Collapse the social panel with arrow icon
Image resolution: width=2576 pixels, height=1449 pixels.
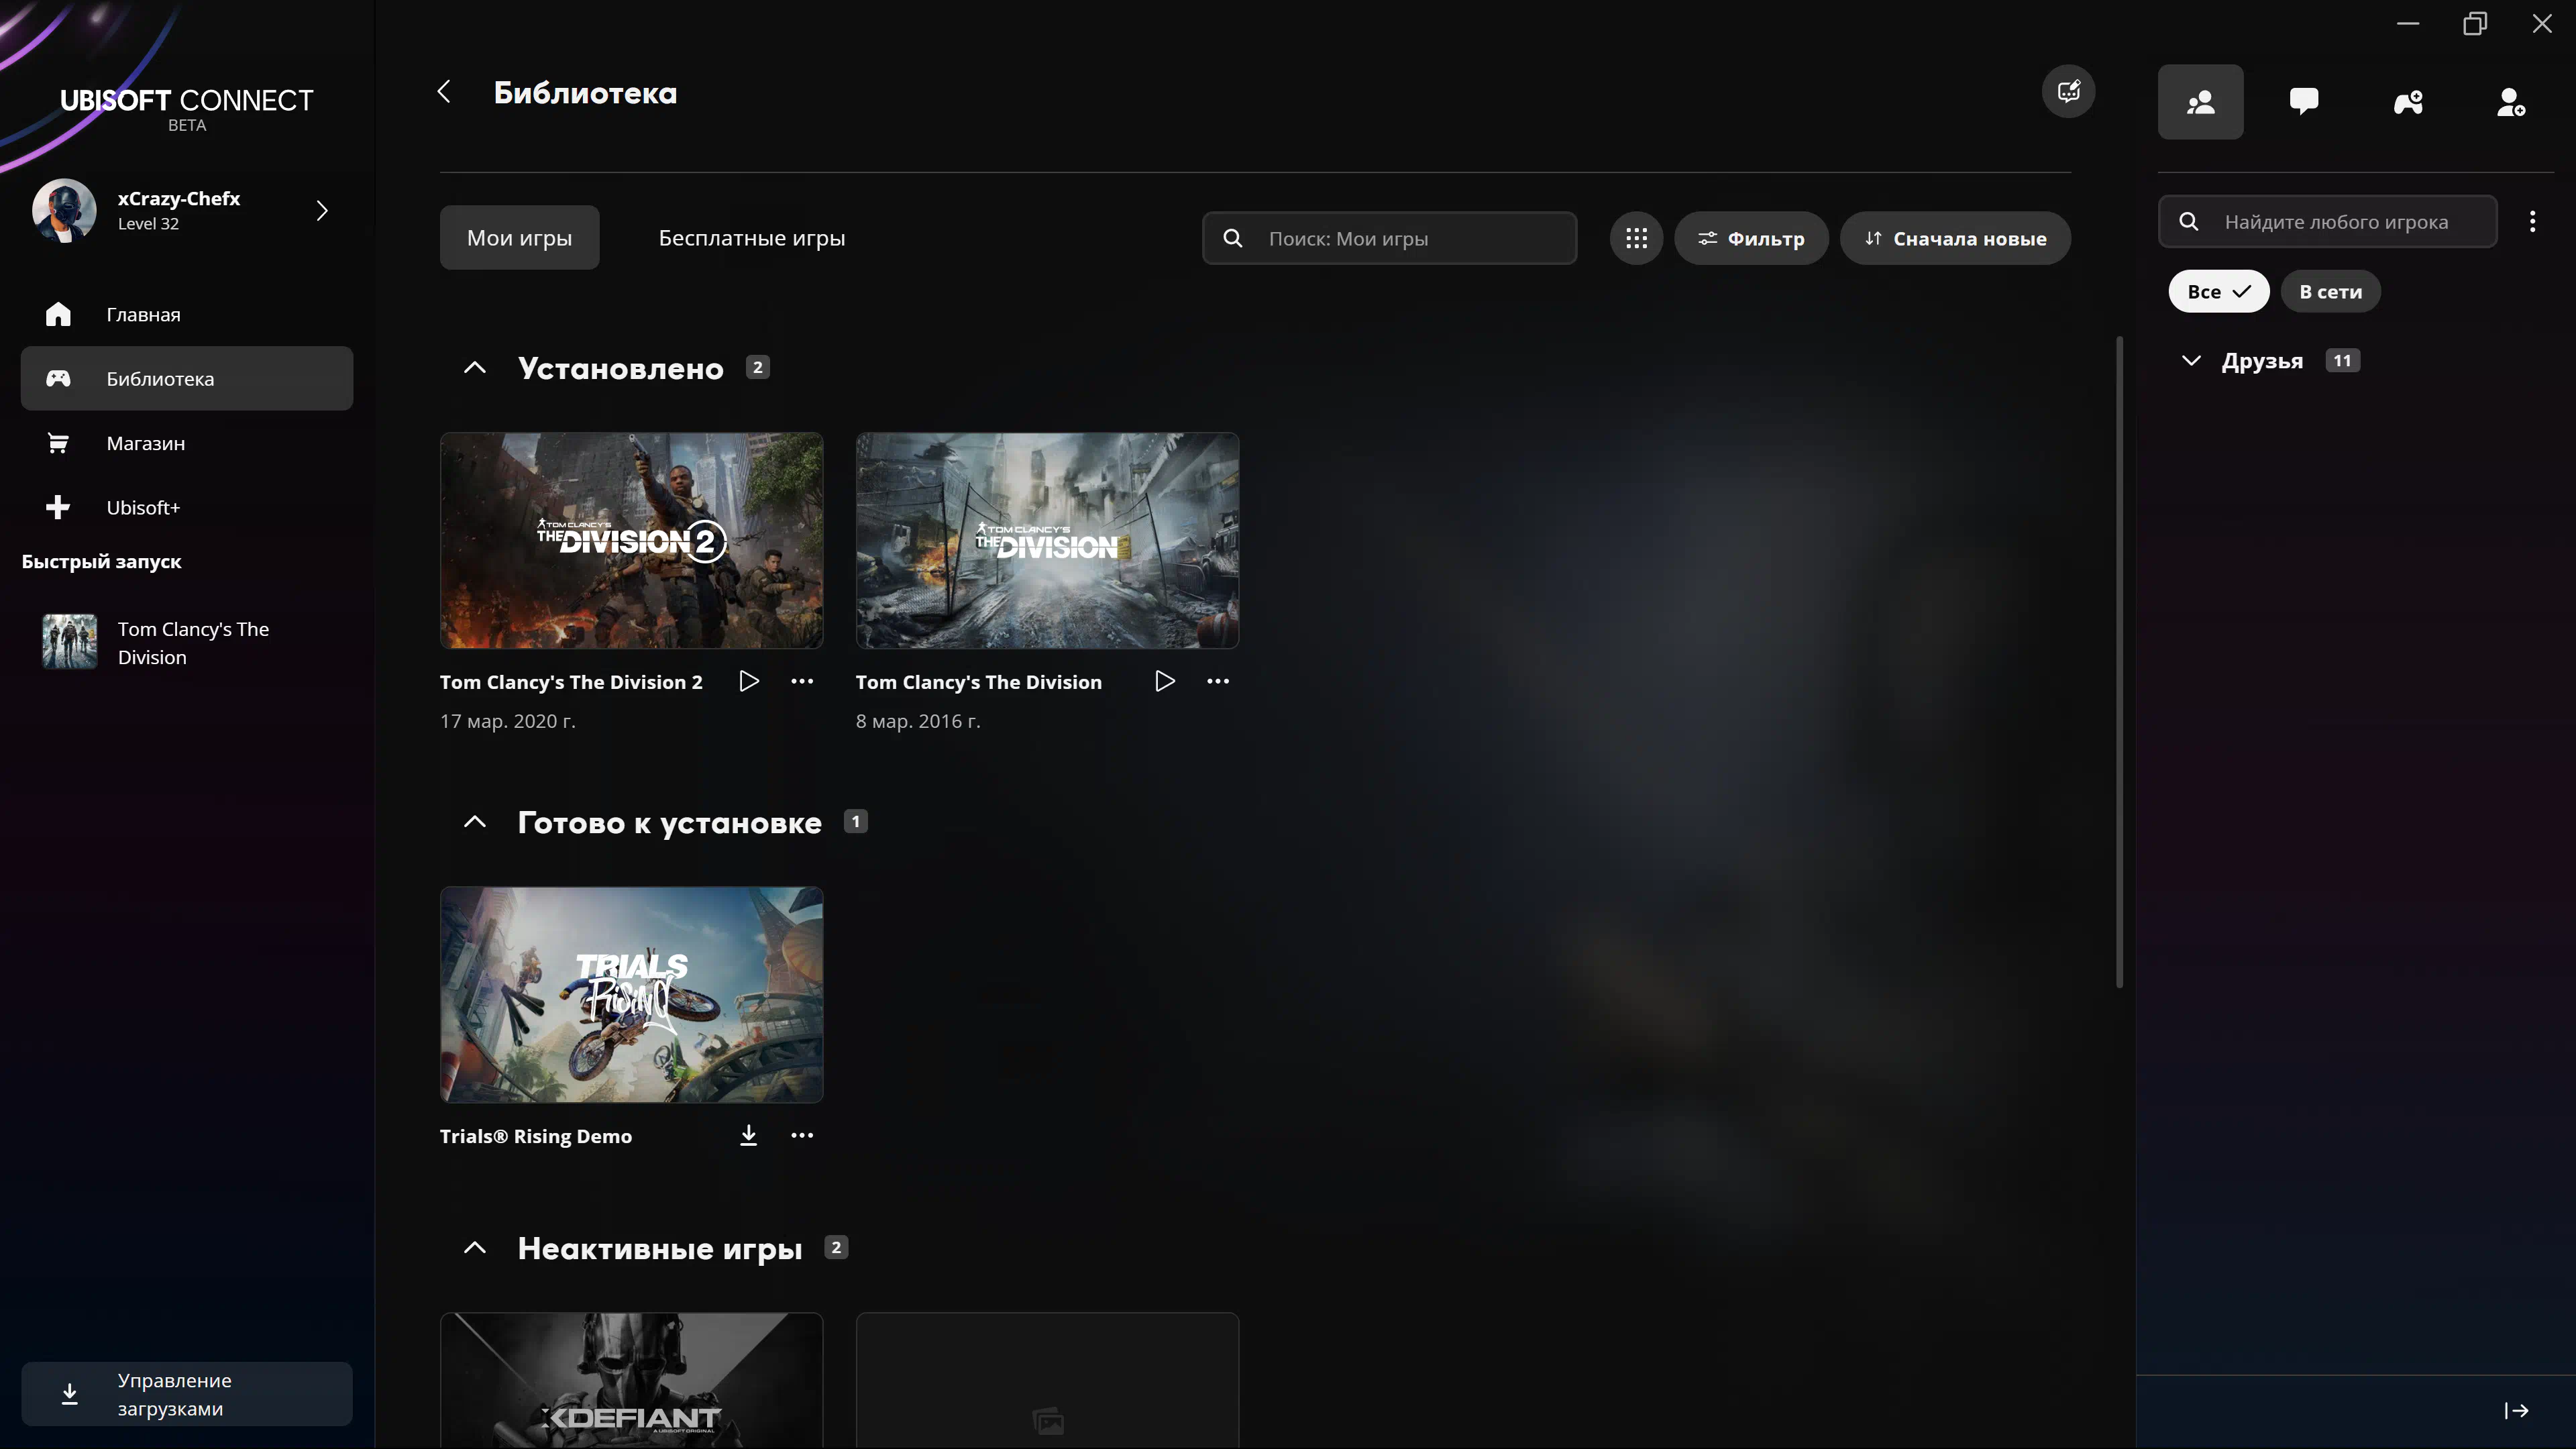2516,1410
